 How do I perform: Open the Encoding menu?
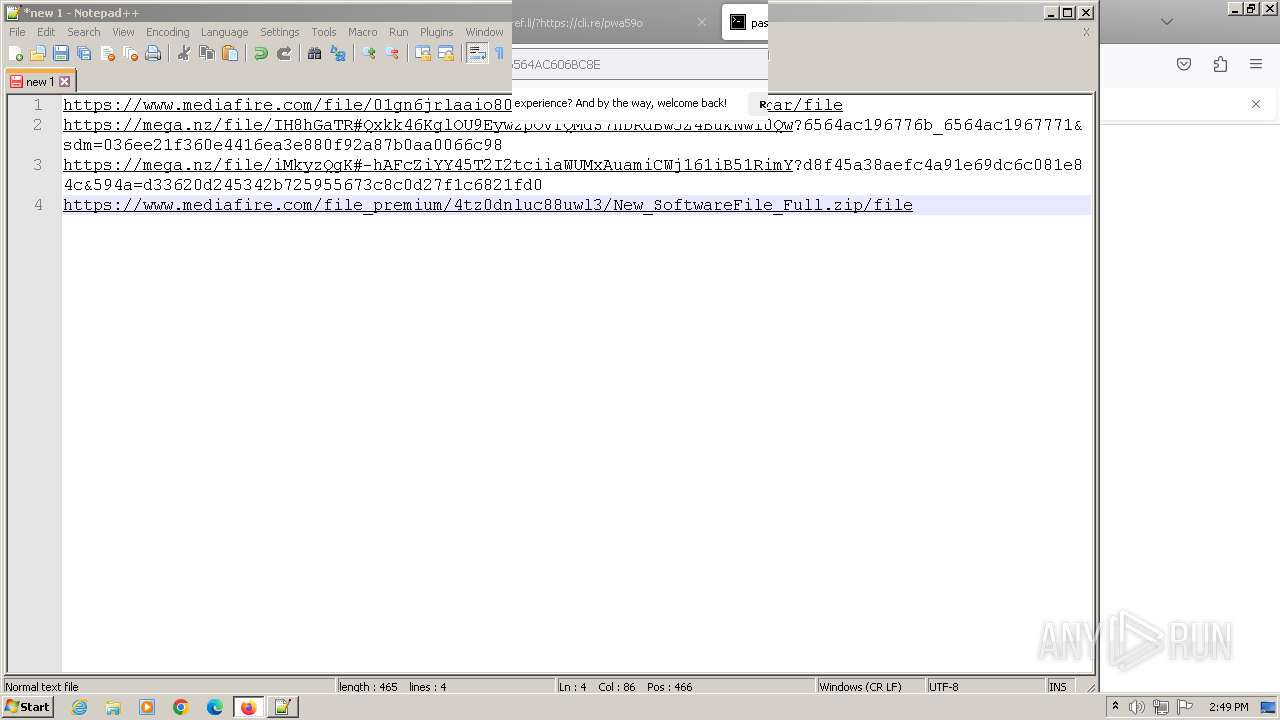167,32
